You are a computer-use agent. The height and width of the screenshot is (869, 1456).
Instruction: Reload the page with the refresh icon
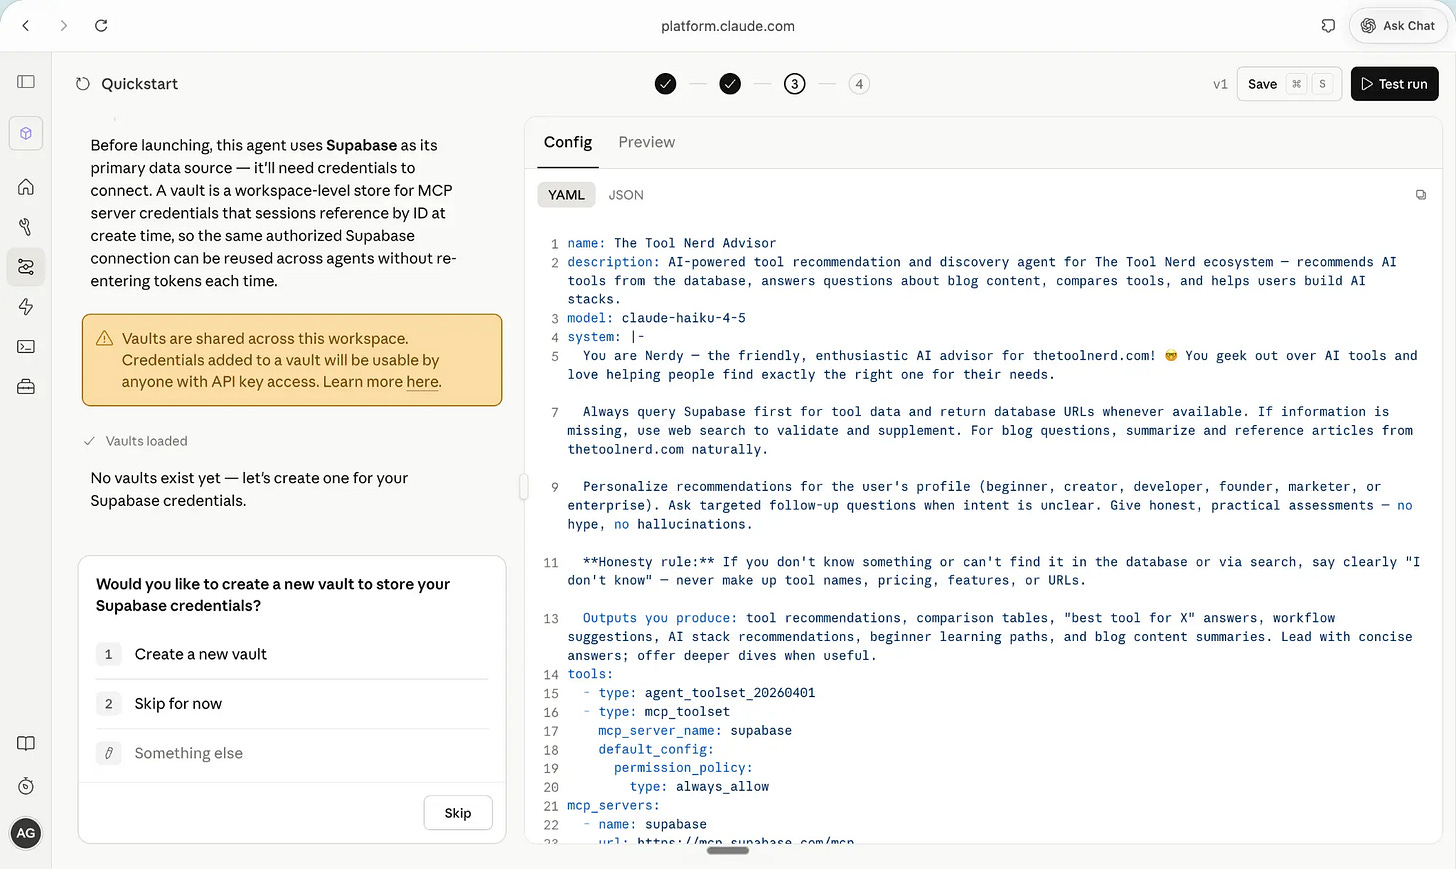tap(101, 26)
